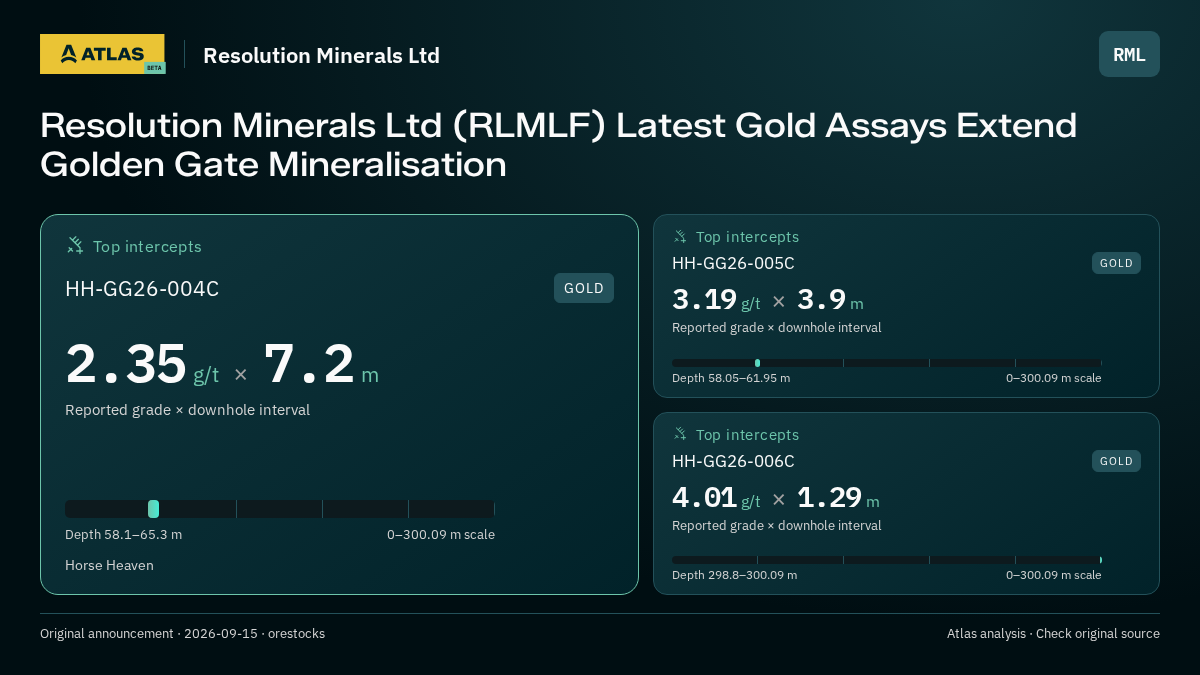Select the hole ID HH-GG26-005C
The image size is (1200, 675).
(733, 263)
